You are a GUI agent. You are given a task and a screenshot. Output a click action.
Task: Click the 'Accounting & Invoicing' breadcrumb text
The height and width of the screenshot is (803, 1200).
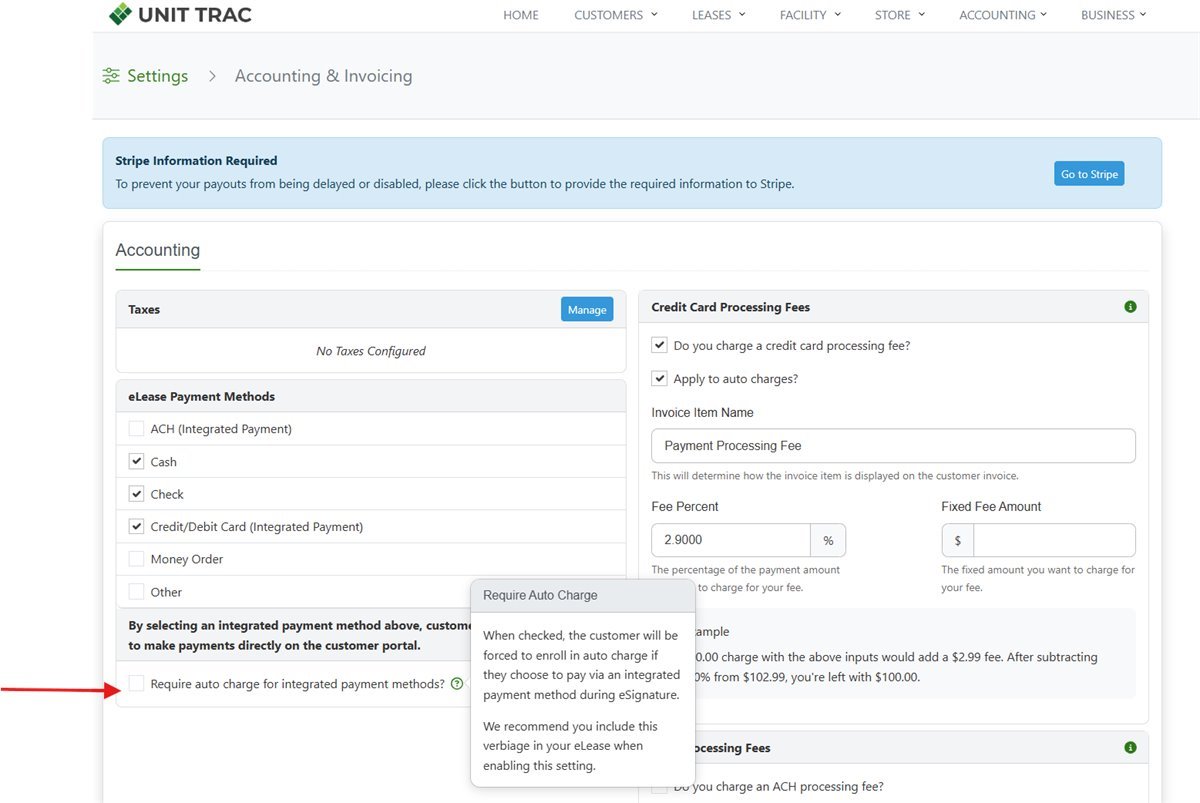323,76
